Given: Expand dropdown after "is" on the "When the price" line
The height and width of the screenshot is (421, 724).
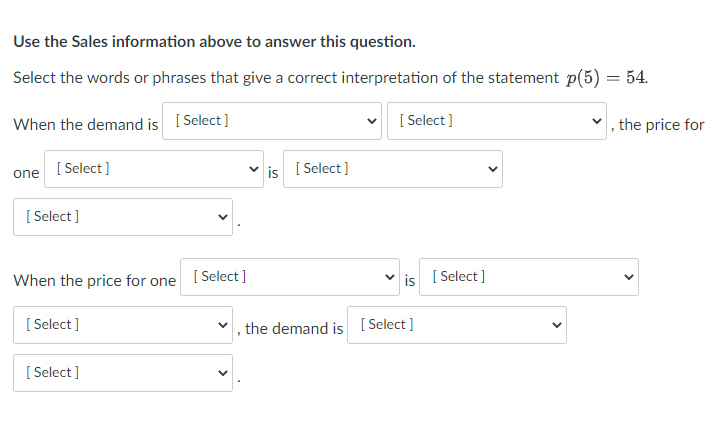Looking at the screenshot, I should [531, 277].
